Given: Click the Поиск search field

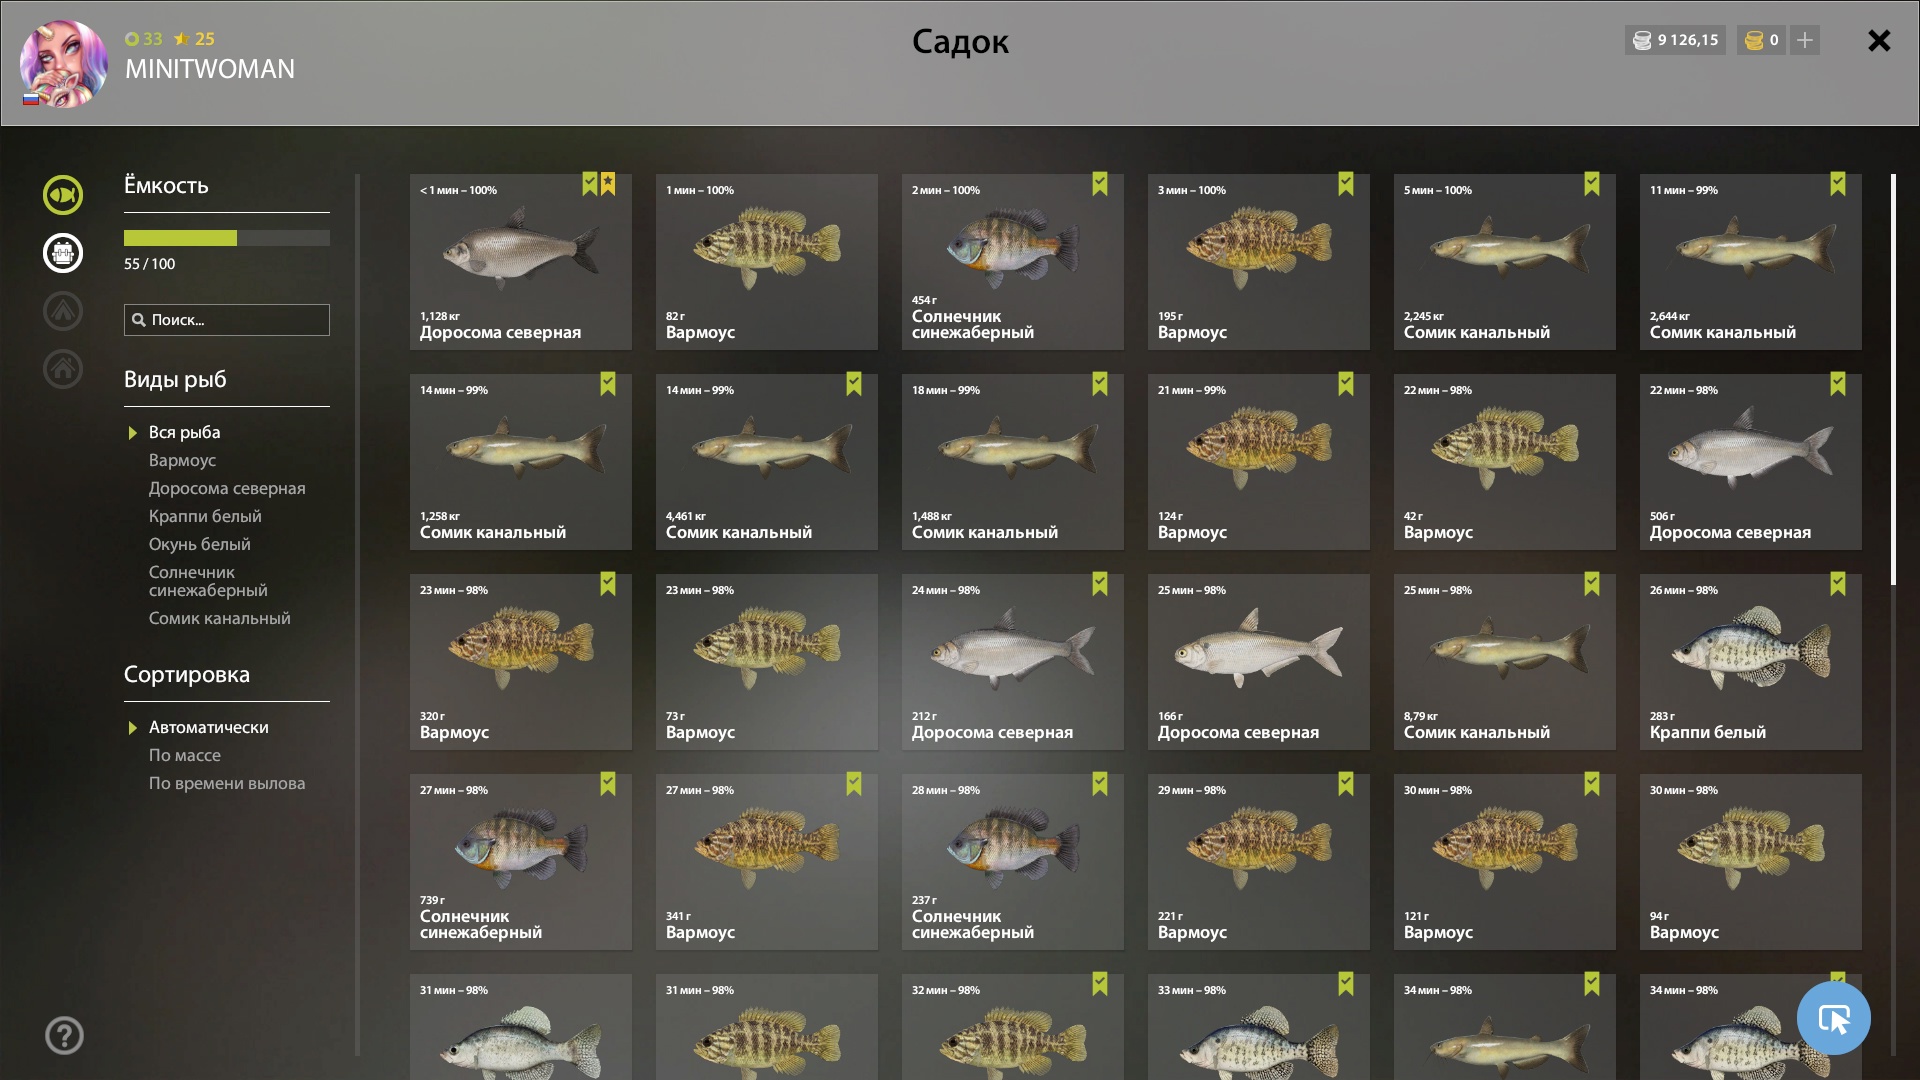Looking at the screenshot, I should coord(227,320).
